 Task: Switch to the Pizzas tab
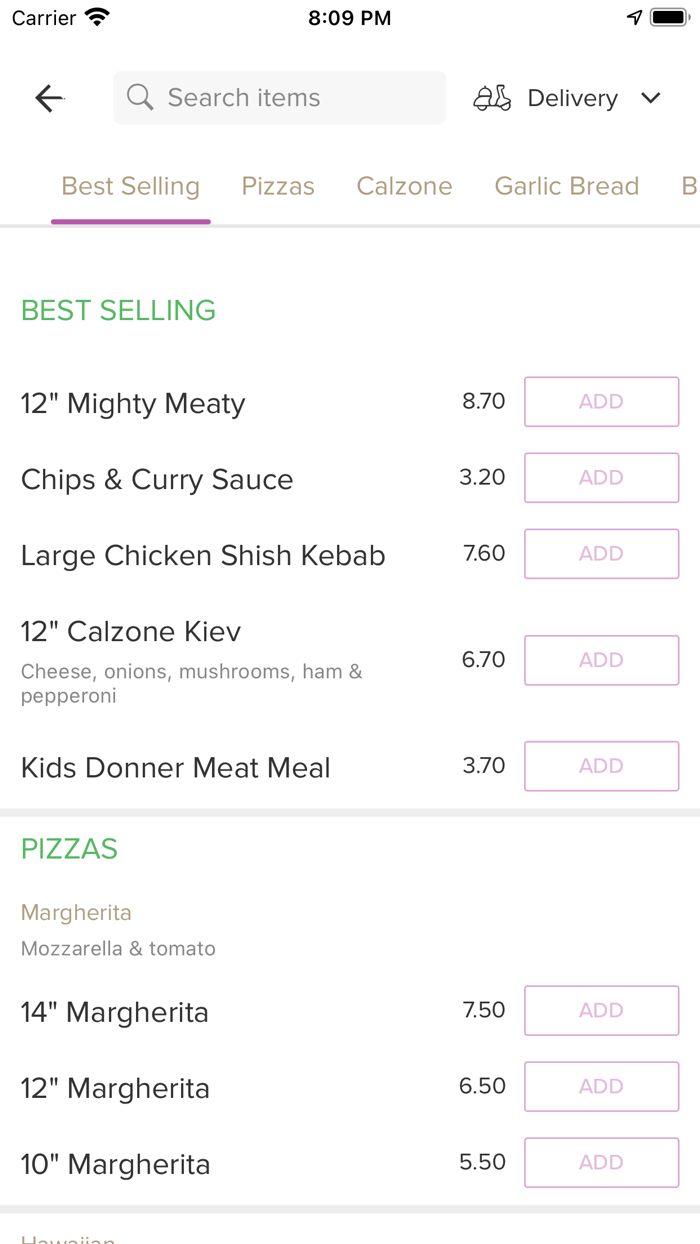coord(277,186)
